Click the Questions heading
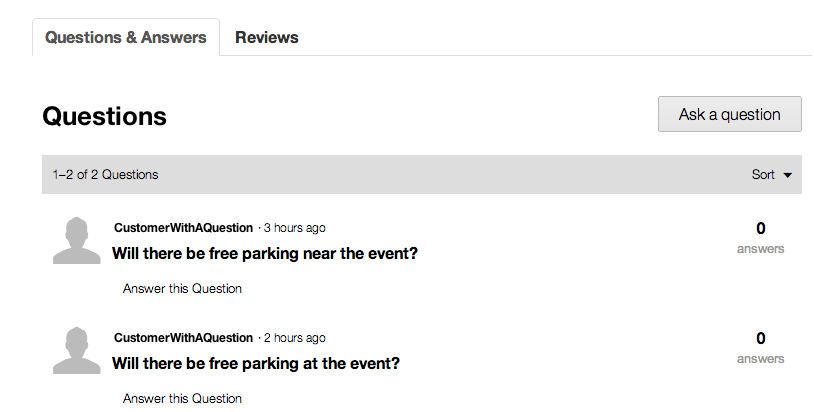814x412 pixels. [x=104, y=116]
